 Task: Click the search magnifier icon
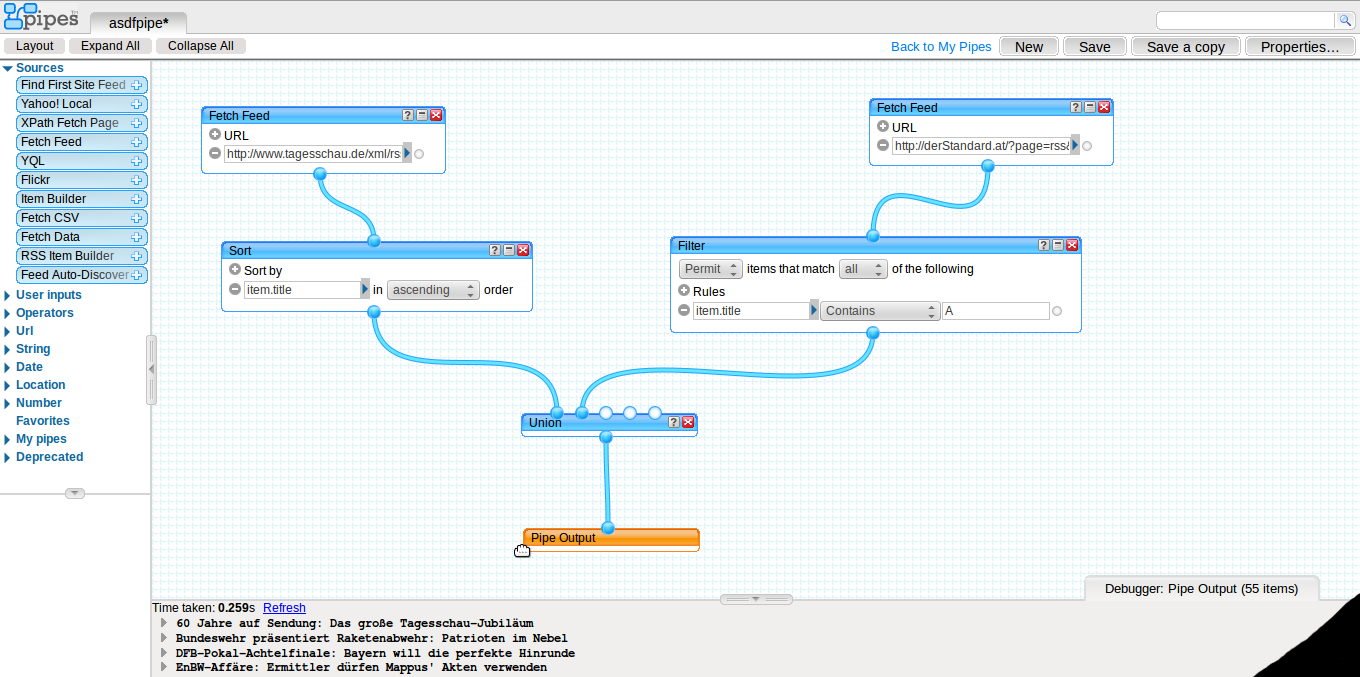click(1345, 20)
